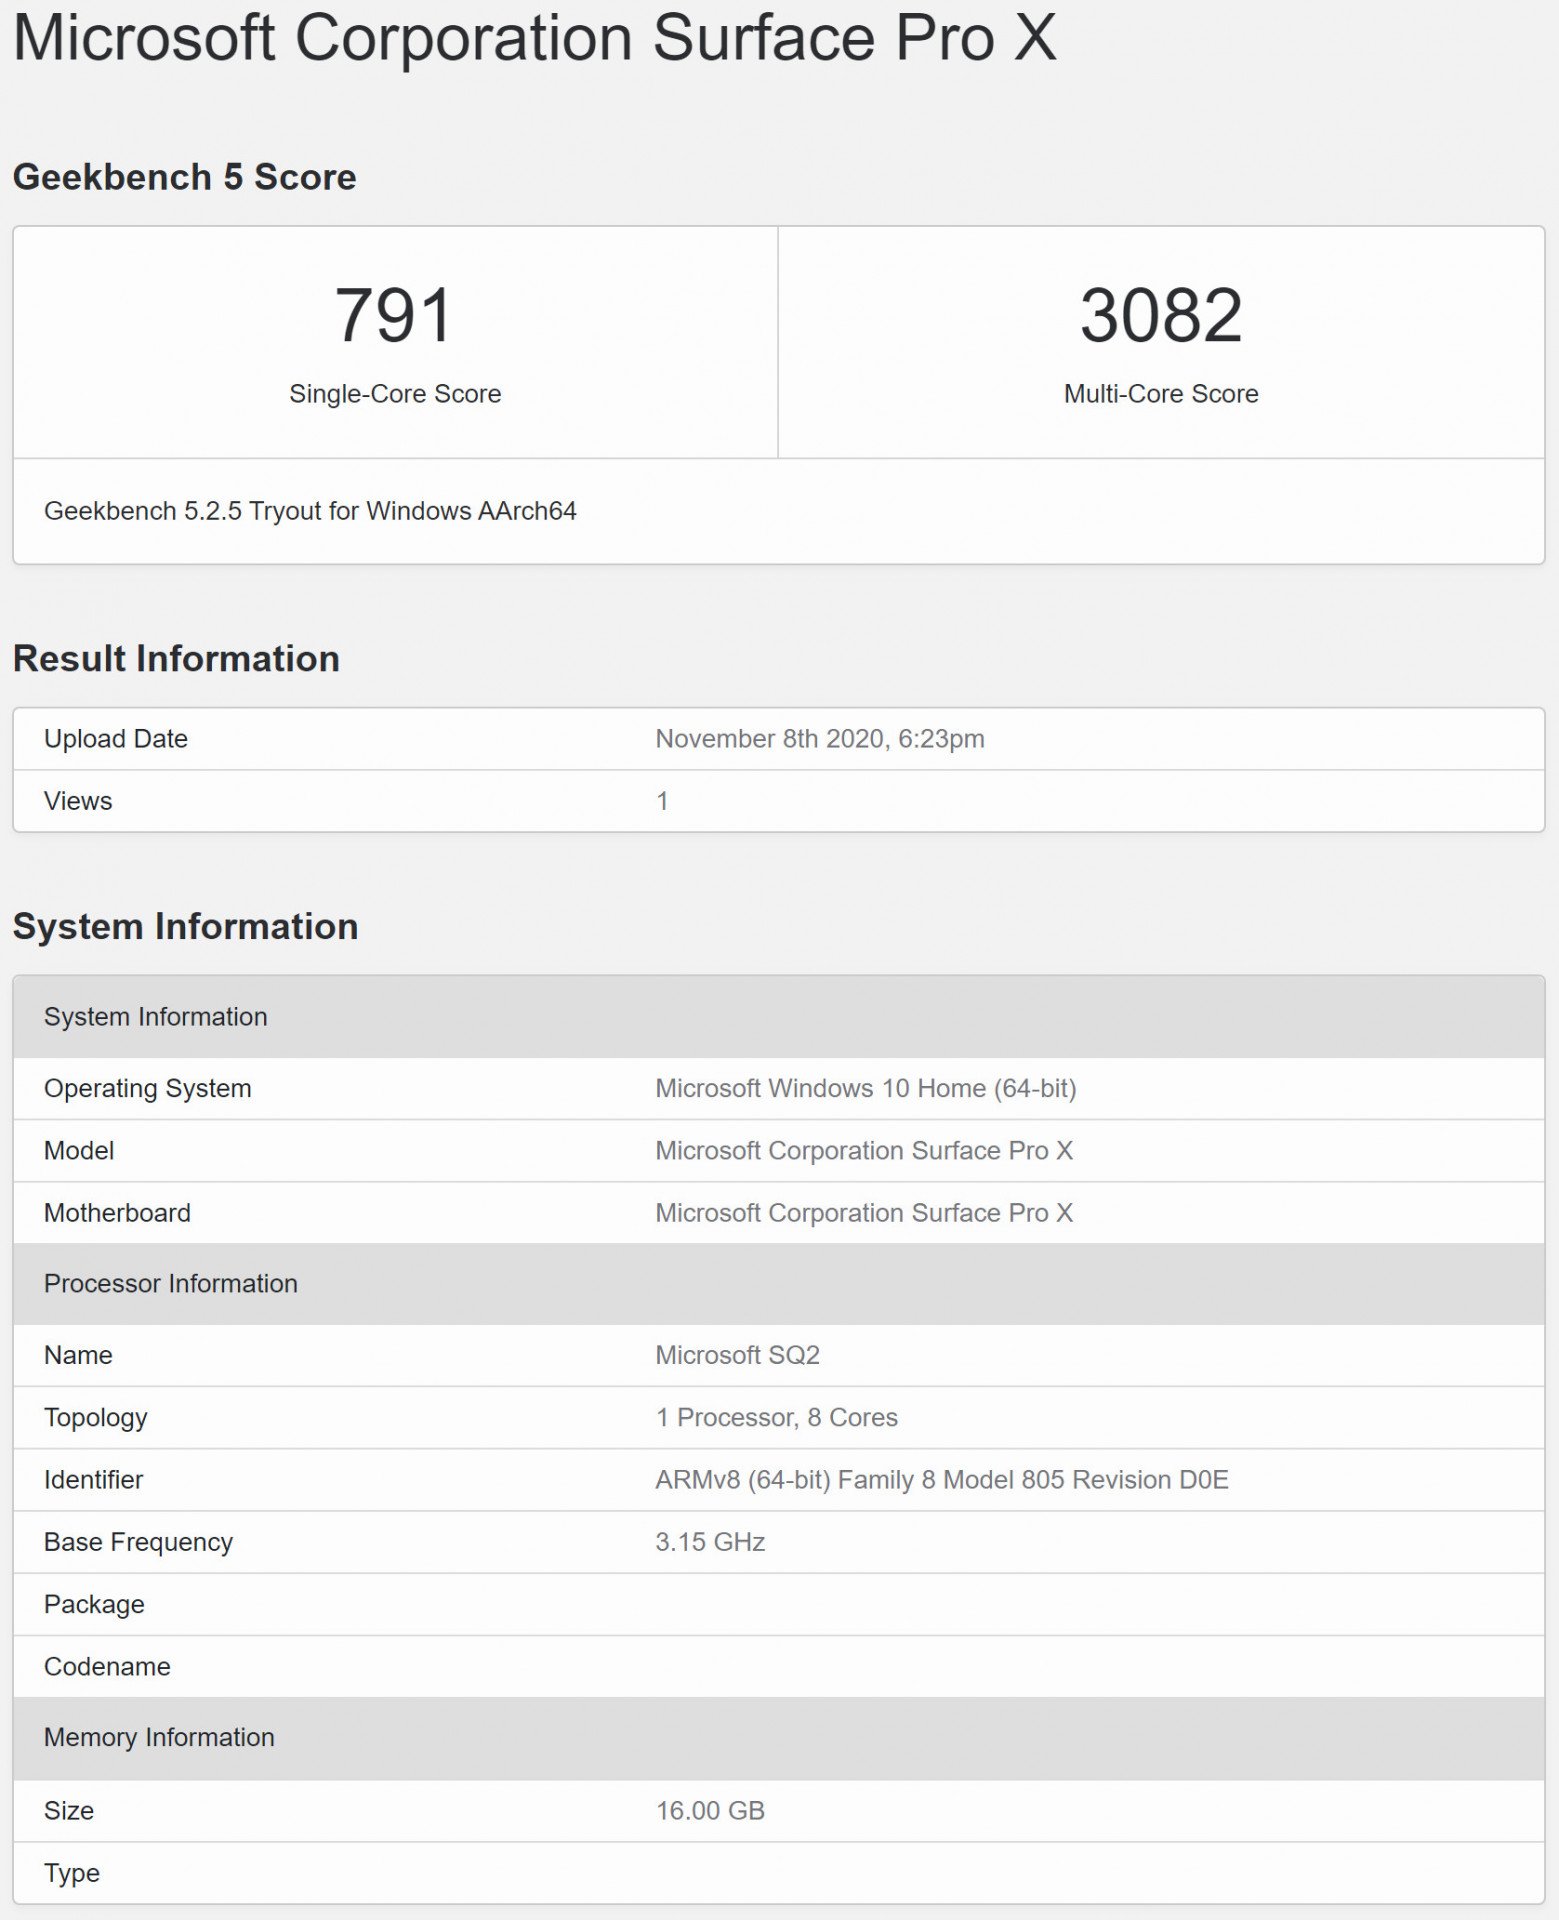Select Microsoft Windows 10 Home (64-bit) value
Viewport: 1559px width, 1920px height.
(x=866, y=1088)
